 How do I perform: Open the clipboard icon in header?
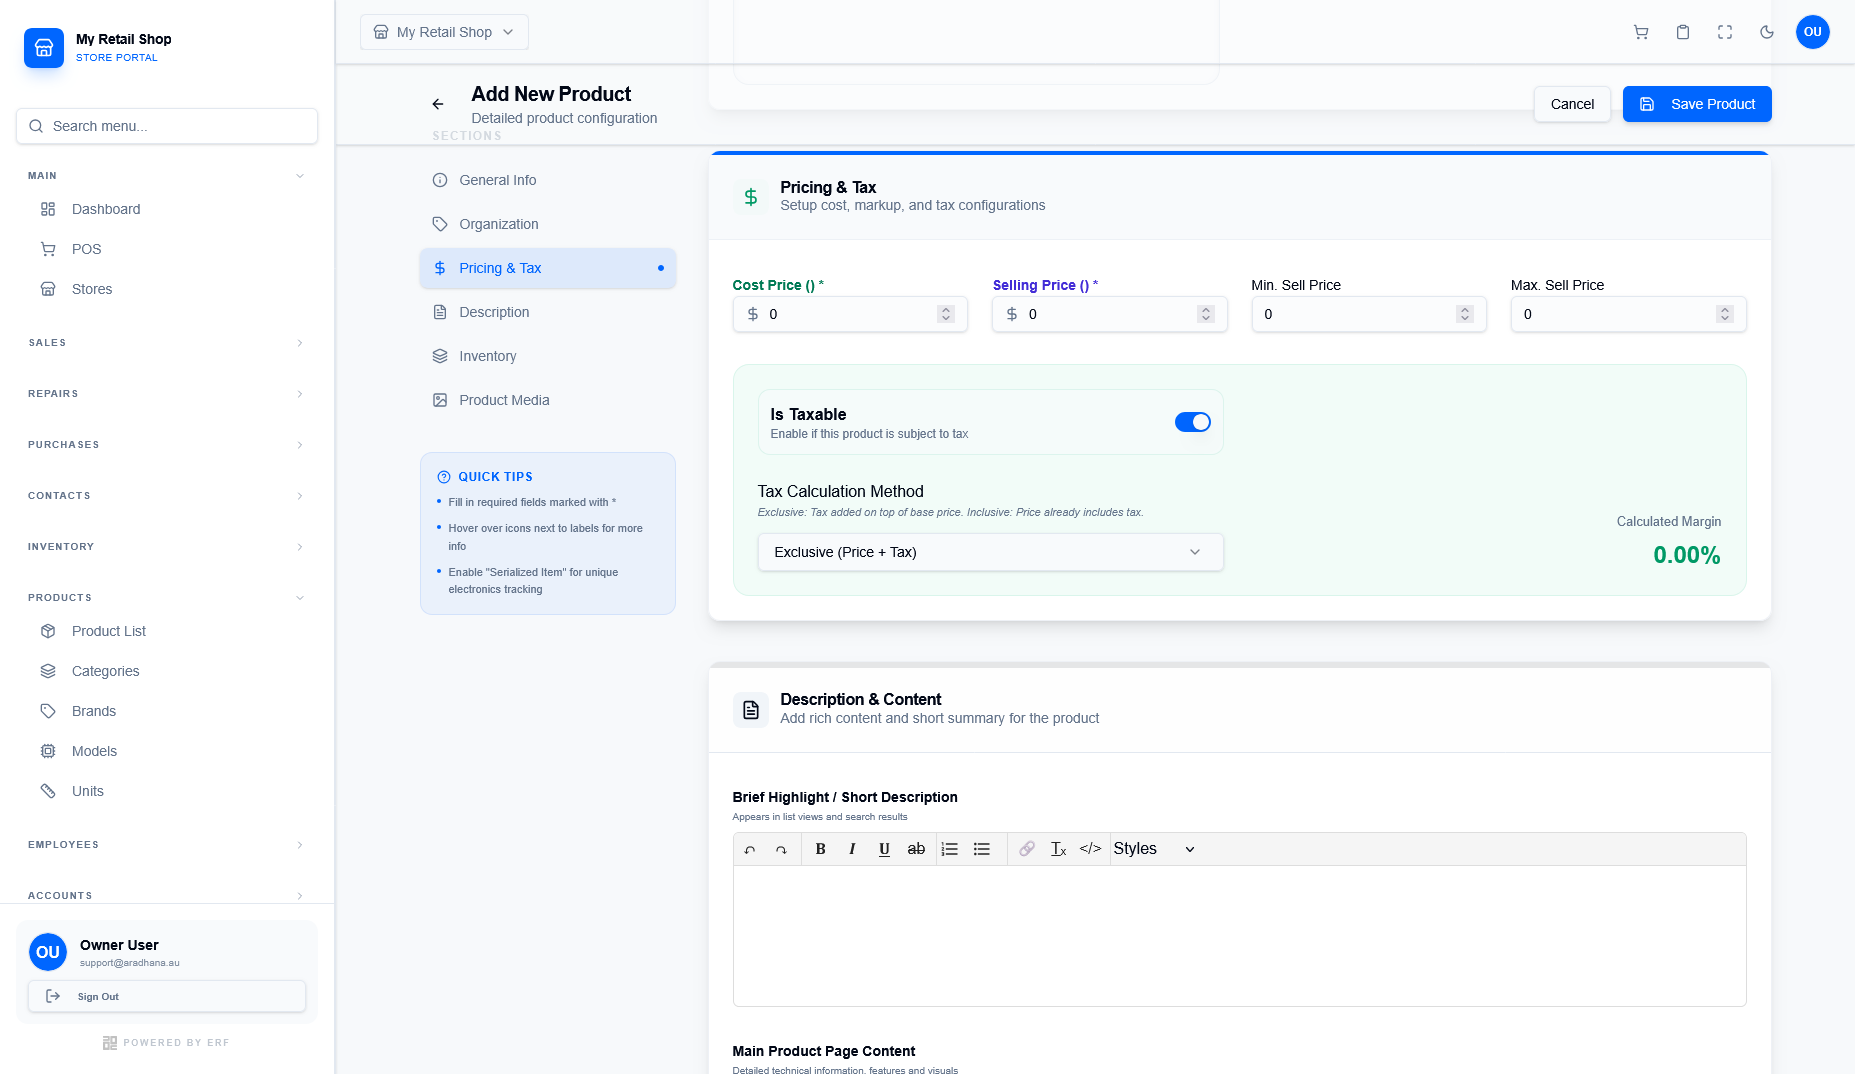(1683, 32)
